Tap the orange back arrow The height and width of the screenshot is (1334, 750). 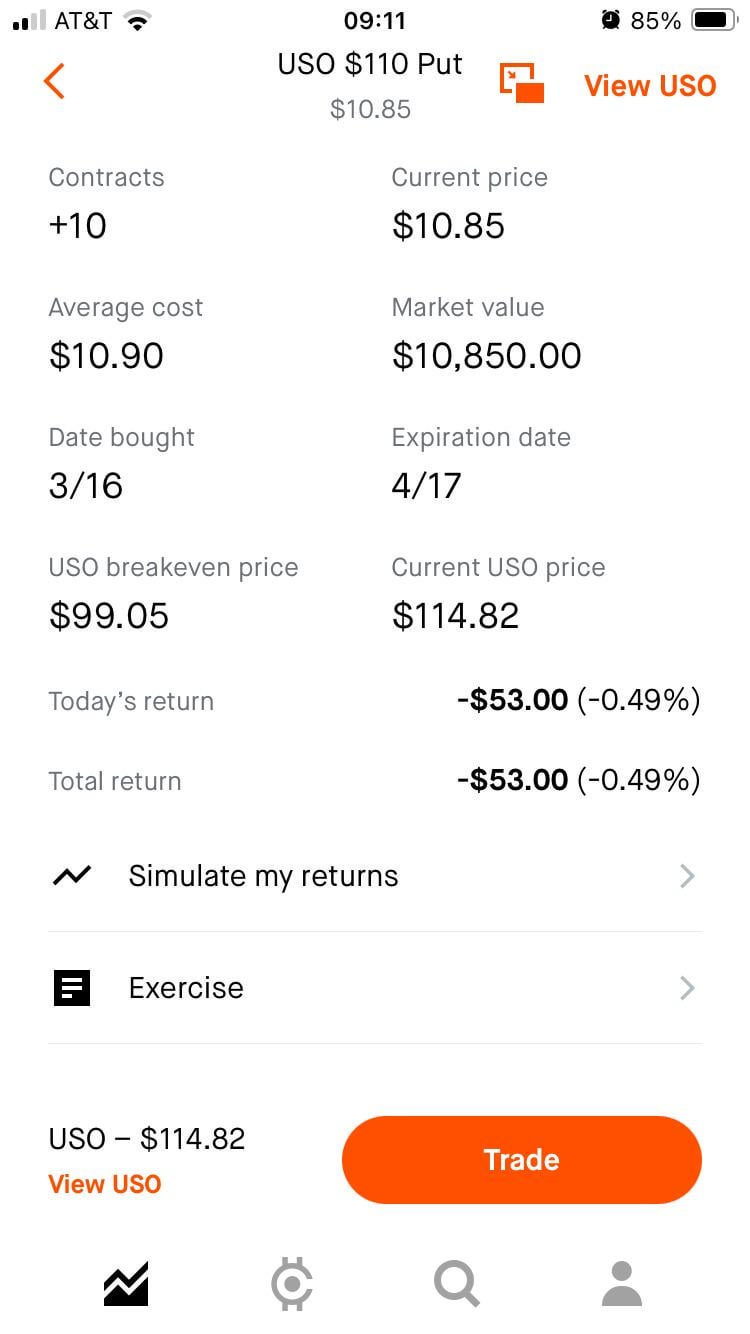[55, 81]
